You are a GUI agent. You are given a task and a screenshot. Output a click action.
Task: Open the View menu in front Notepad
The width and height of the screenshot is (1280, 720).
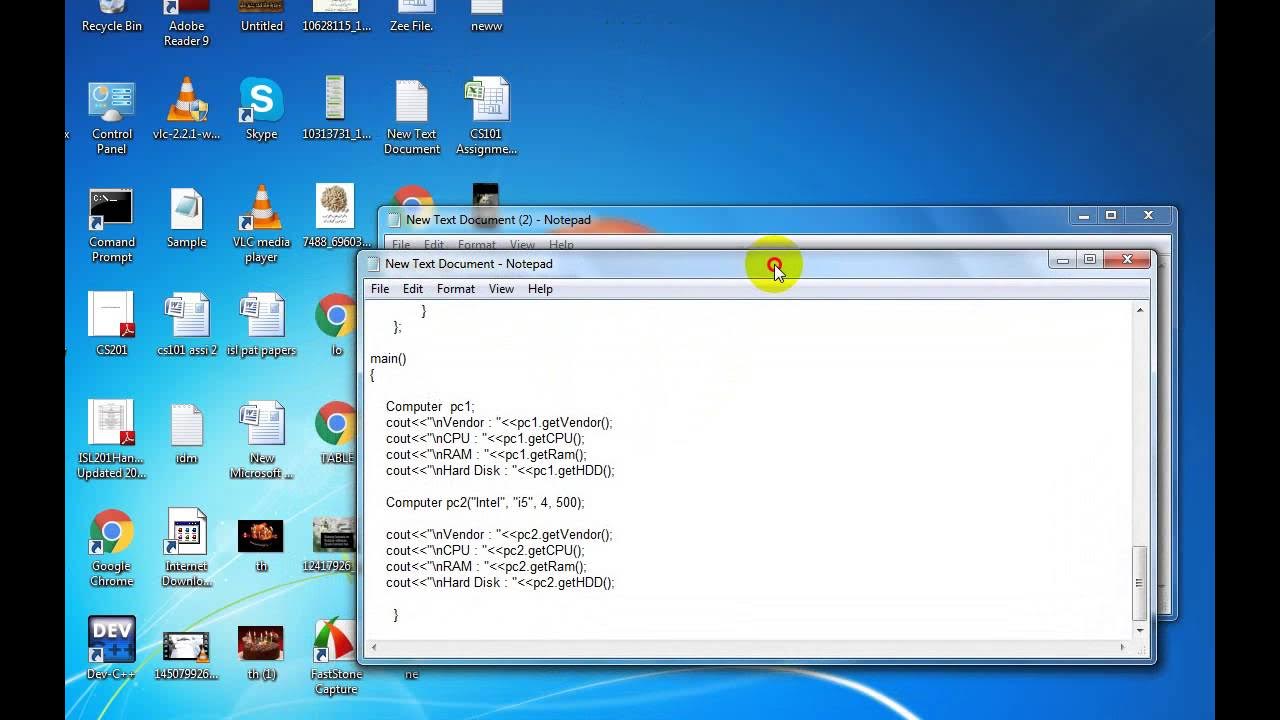click(501, 289)
